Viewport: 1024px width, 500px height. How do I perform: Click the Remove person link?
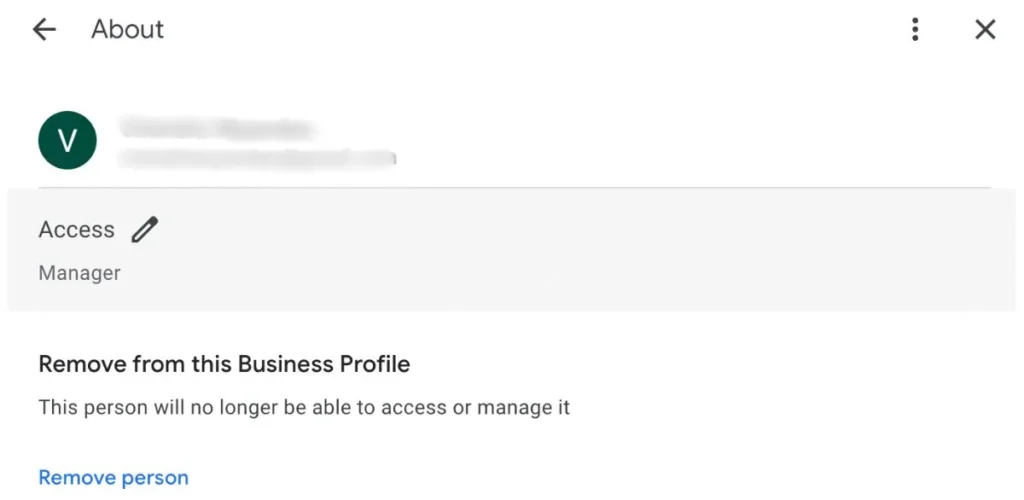[x=114, y=478]
